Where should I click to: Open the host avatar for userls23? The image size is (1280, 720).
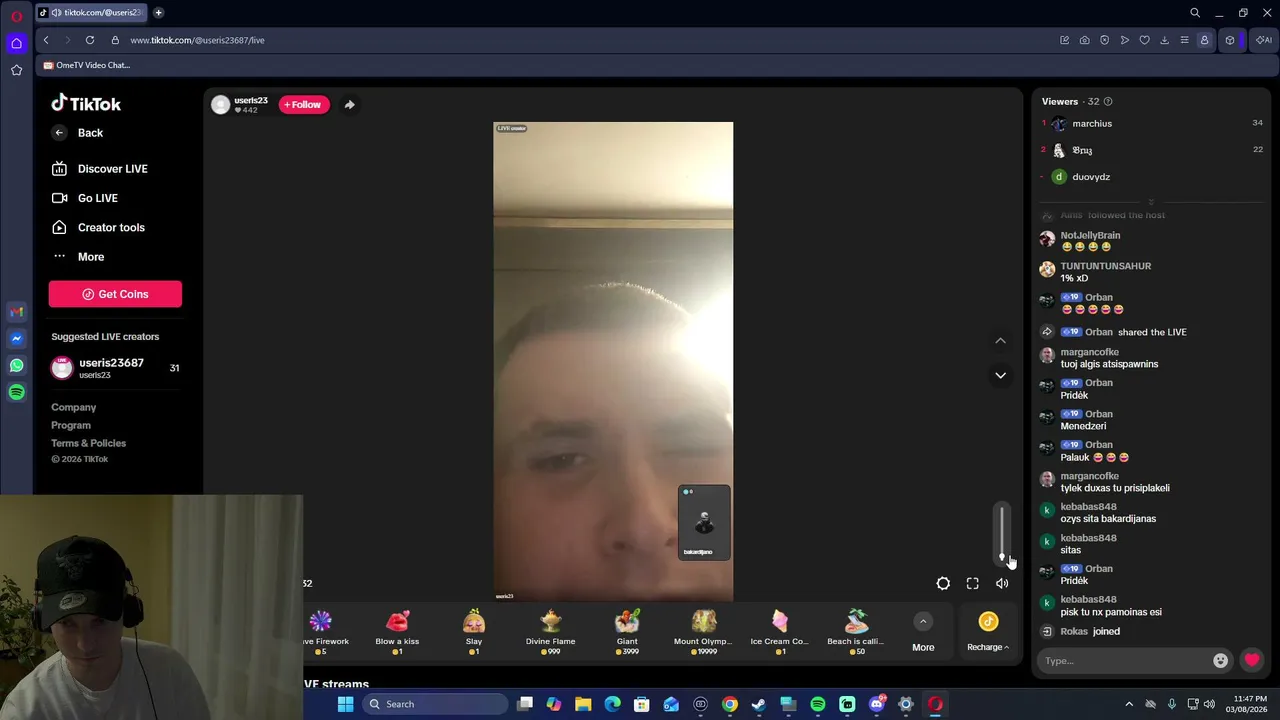(x=220, y=105)
